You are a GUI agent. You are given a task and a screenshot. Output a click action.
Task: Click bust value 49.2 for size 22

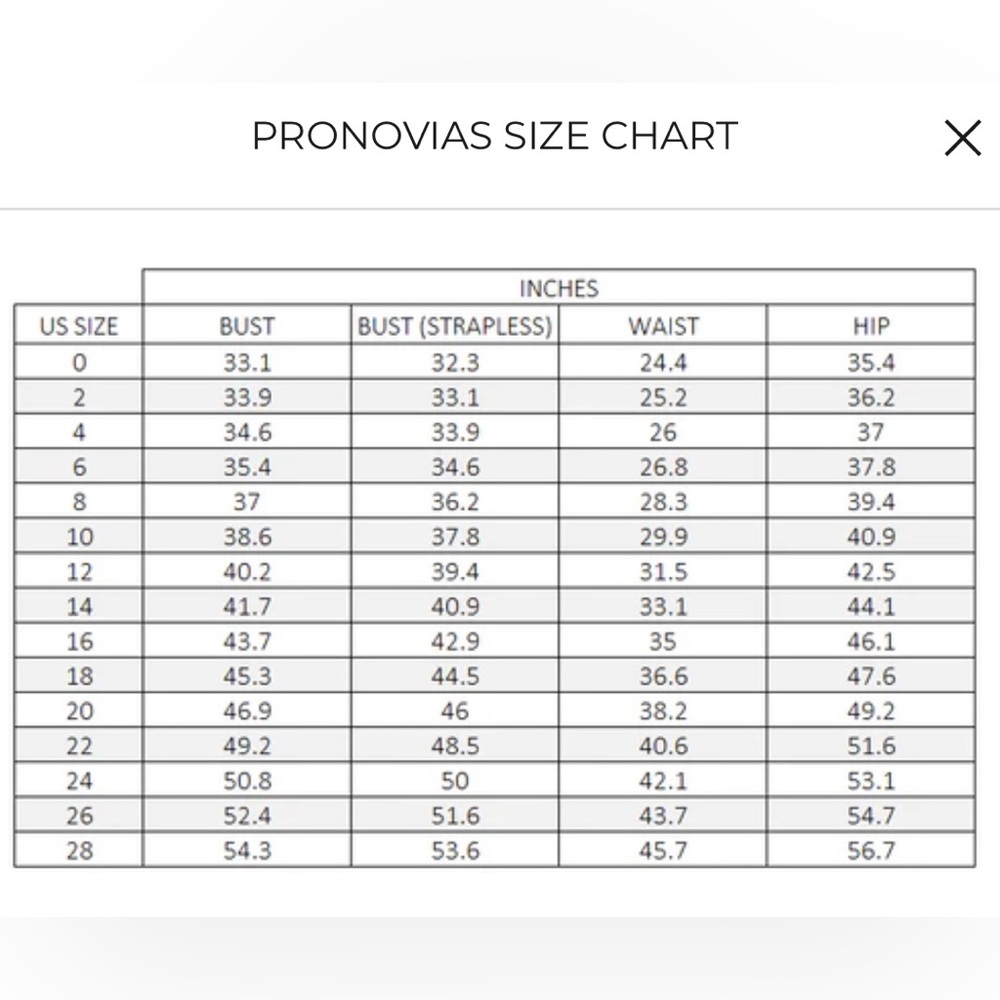[x=247, y=746]
